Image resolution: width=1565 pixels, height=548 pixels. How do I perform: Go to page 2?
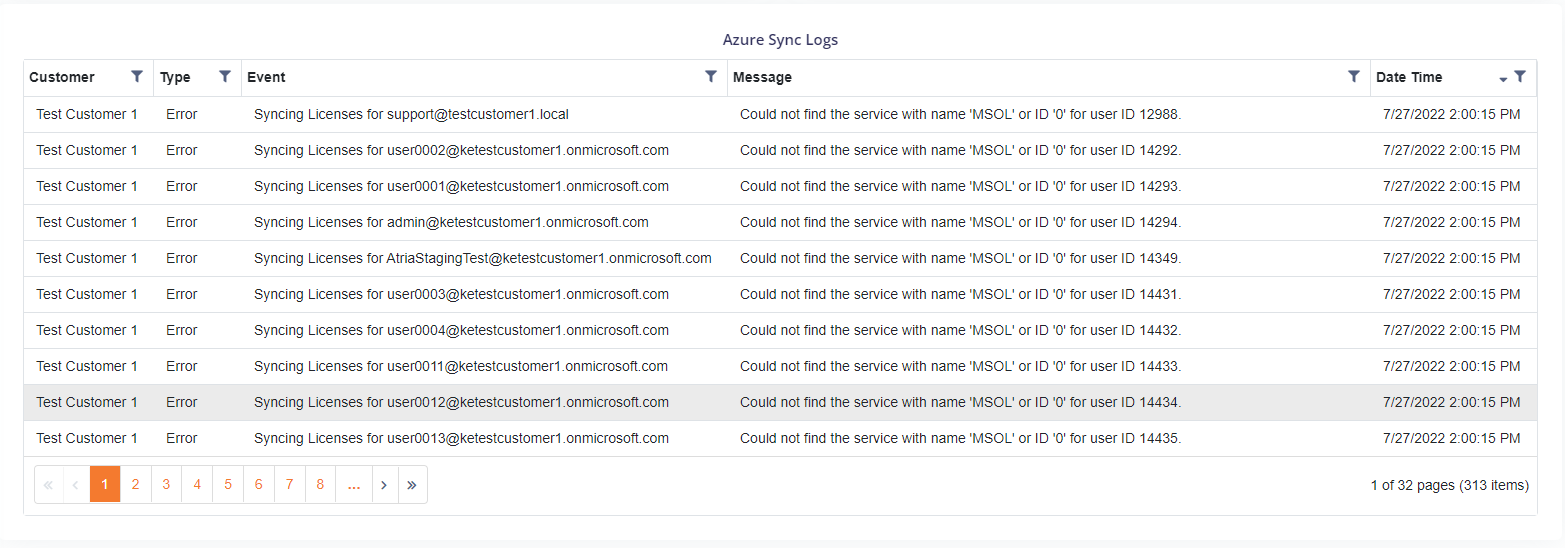coord(135,484)
